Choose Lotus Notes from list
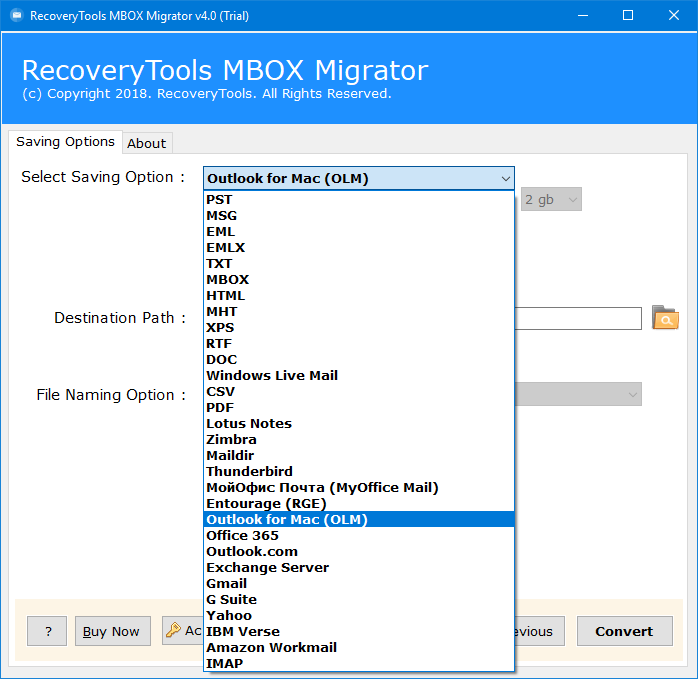This screenshot has width=698, height=679. (x=359, y=423)
